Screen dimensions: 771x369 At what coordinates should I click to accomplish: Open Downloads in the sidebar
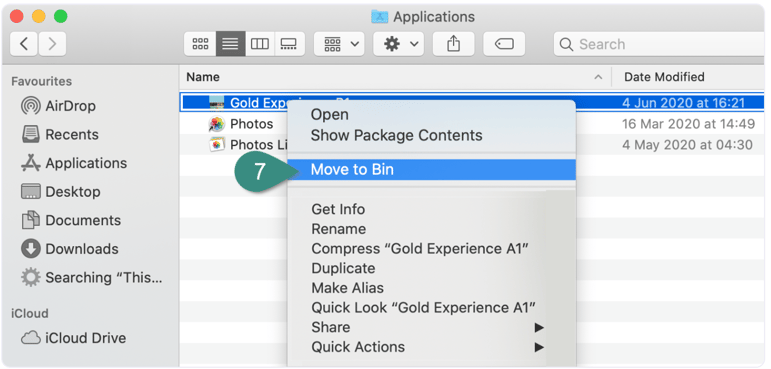pyautogui.click(x=82, y=248)
